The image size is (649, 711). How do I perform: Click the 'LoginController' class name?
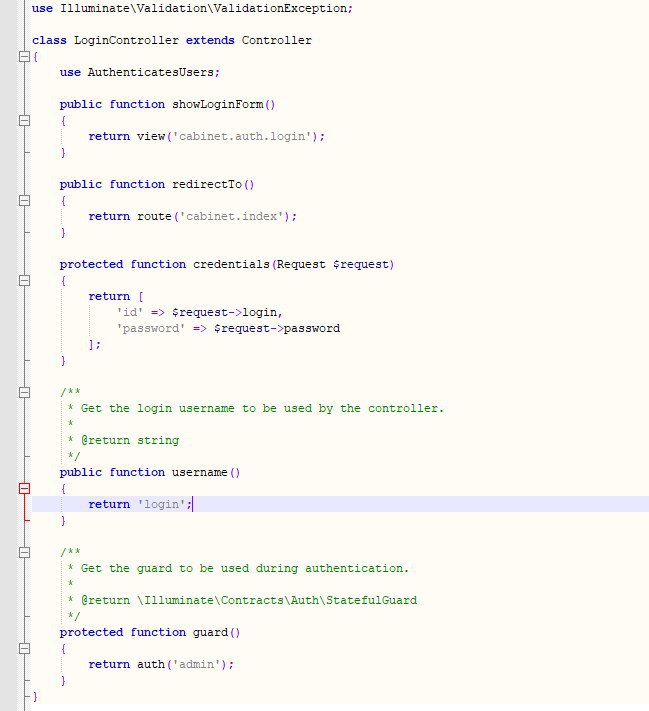126,40
